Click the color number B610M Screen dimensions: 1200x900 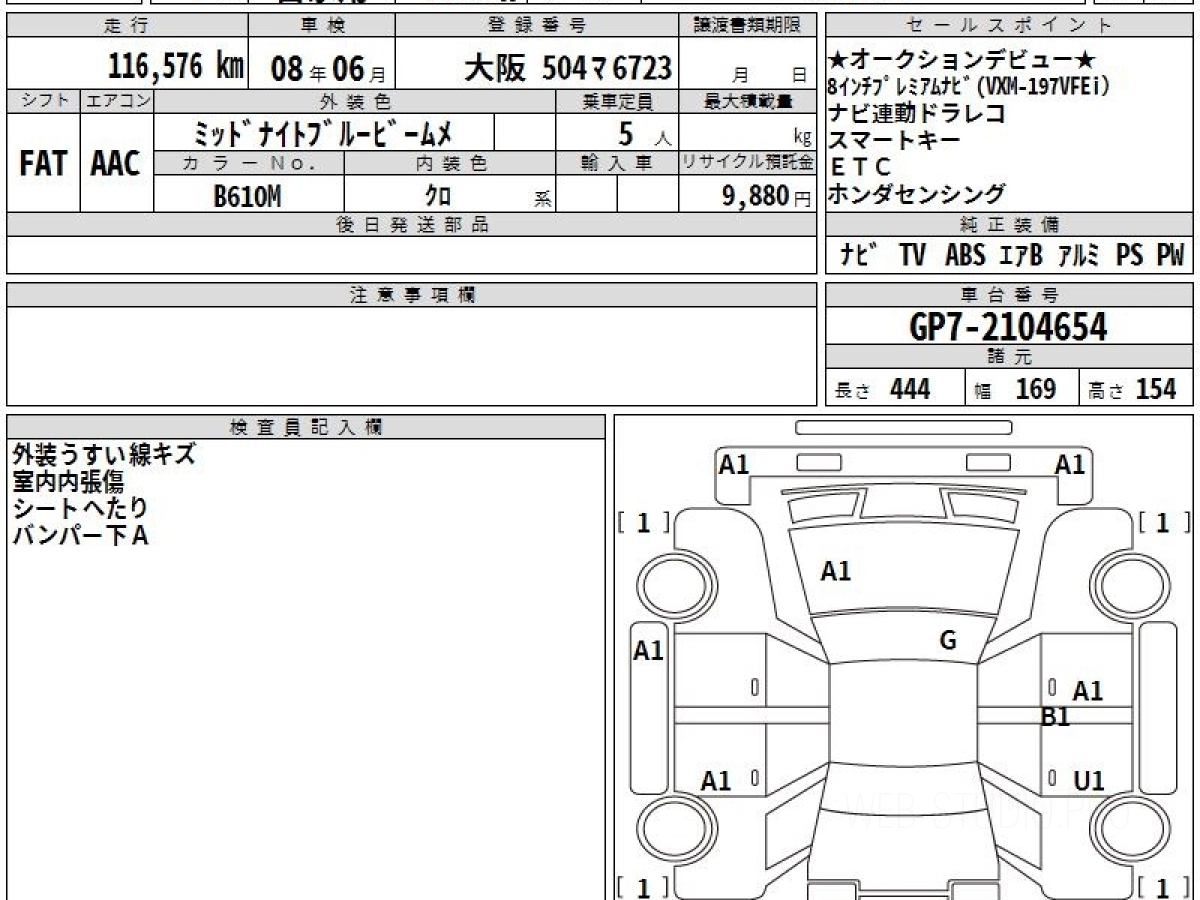click(247, 197)
